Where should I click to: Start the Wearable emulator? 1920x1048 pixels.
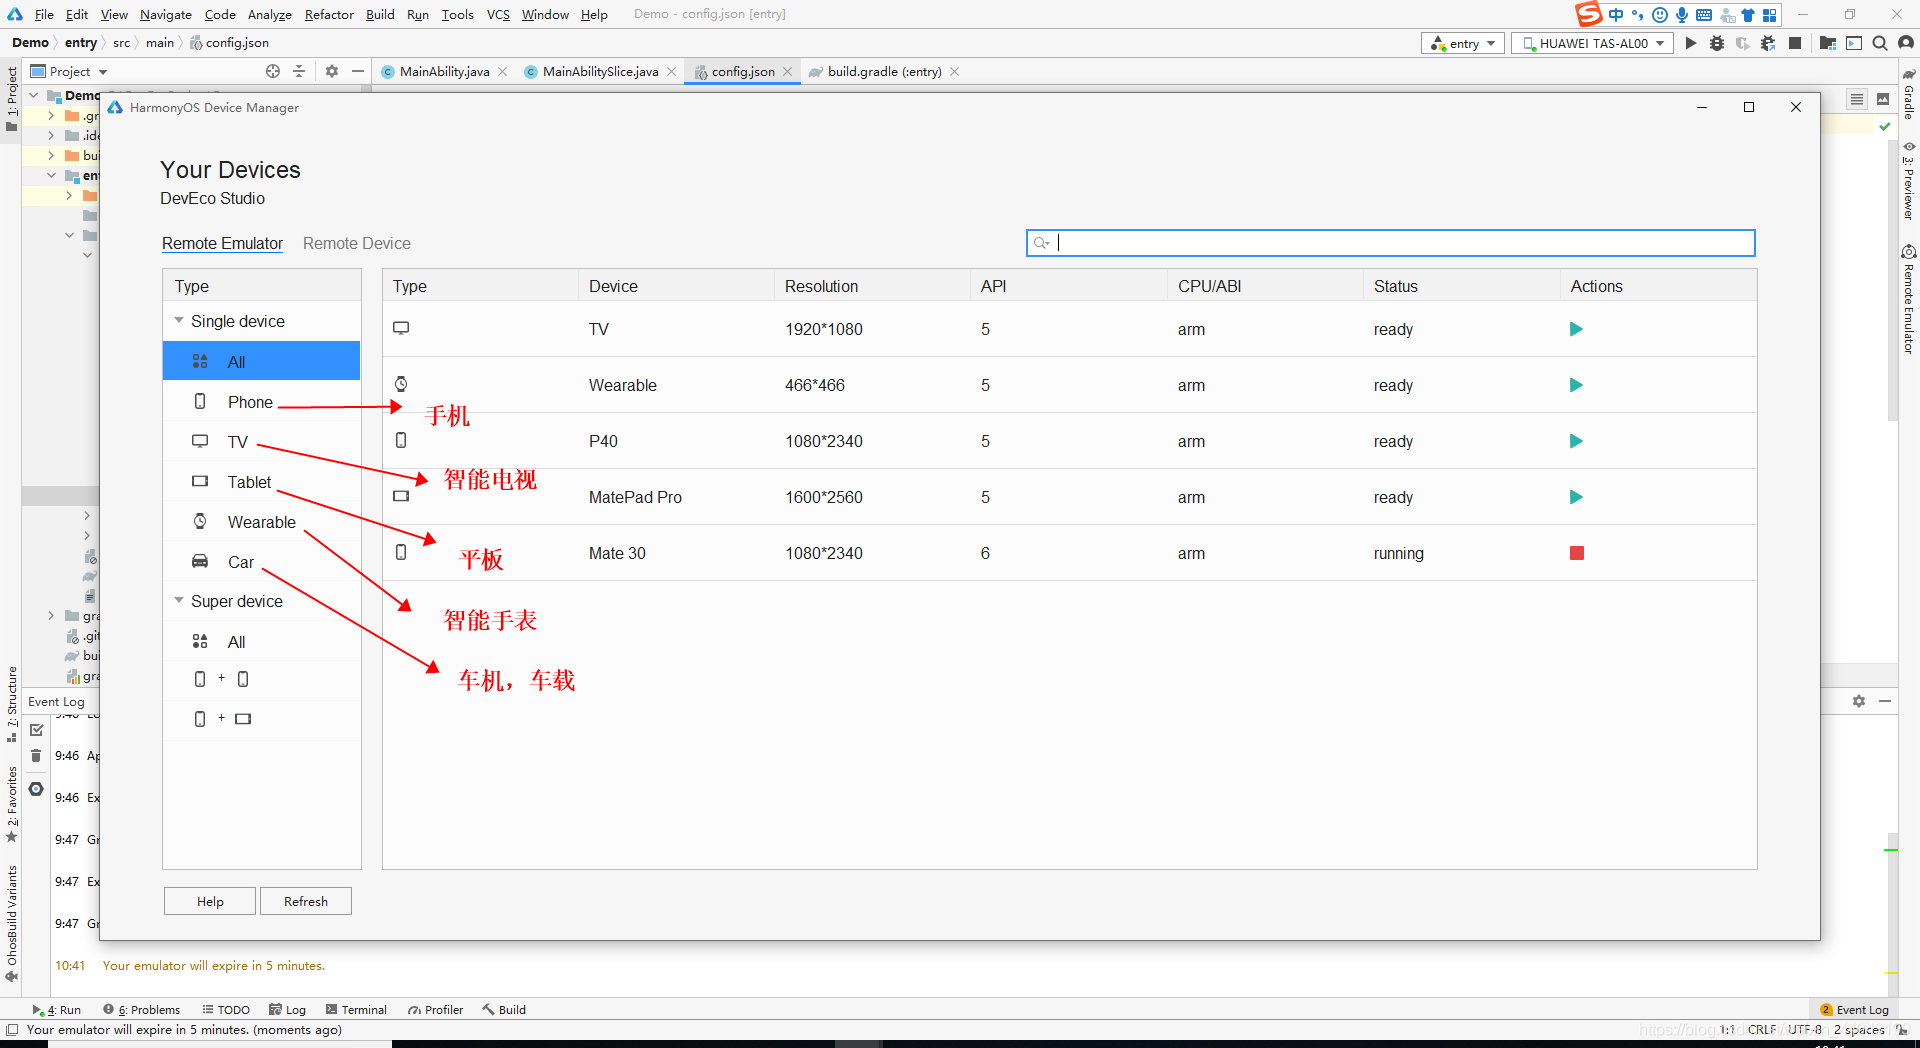pyautogui.click(x=1576, y=385)
